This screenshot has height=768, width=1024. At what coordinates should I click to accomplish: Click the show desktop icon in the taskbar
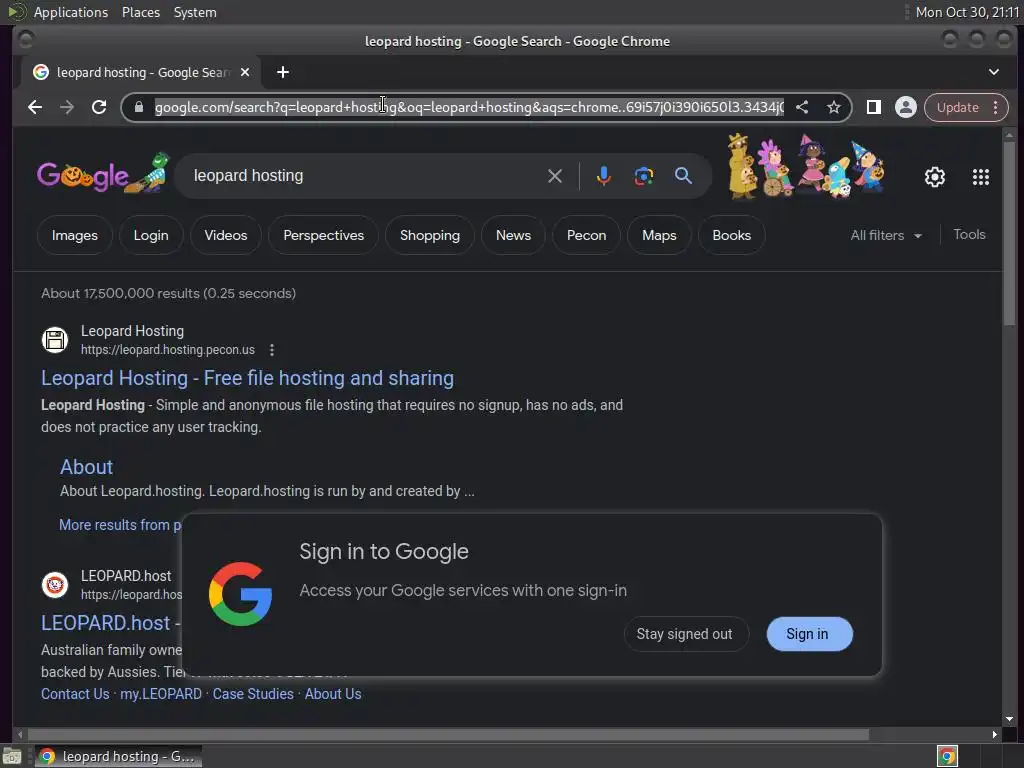coord(12,756)
